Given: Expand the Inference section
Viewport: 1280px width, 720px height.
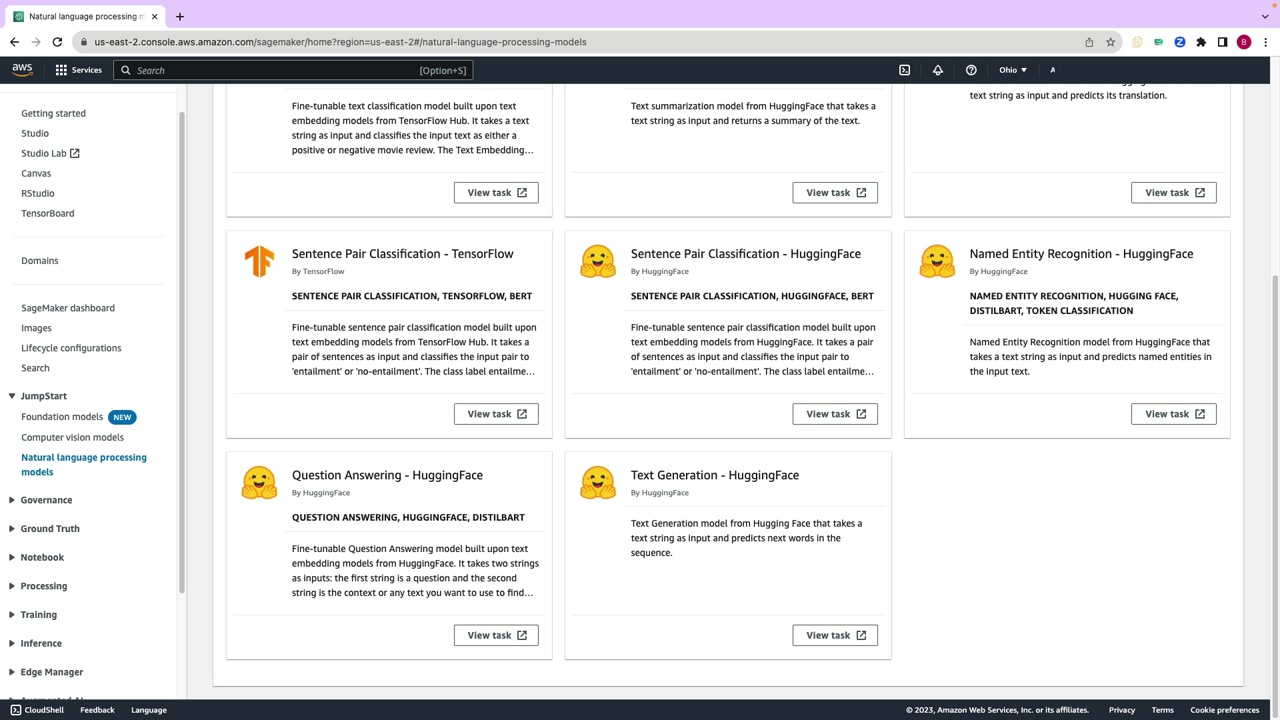Looking at the screenshot, I should pos(12,643).
